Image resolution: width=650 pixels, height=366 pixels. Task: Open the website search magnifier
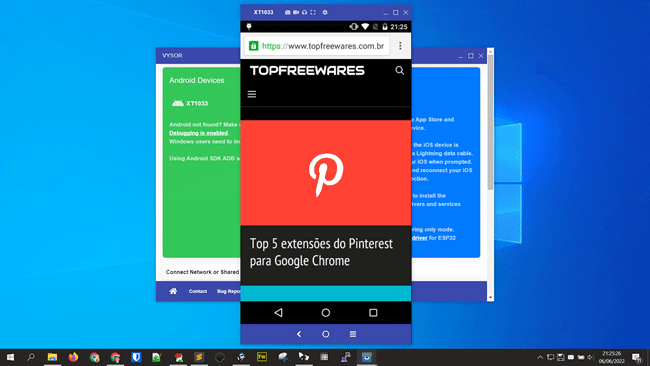pyautogui.click(x=400, y=70)
